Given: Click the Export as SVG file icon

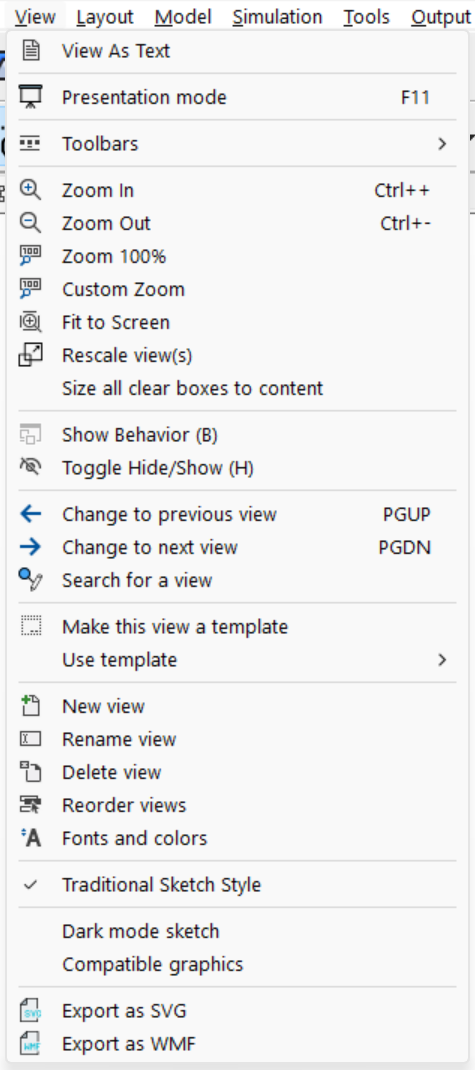Looking at the screenshot, I should [x=31, y=1011].
